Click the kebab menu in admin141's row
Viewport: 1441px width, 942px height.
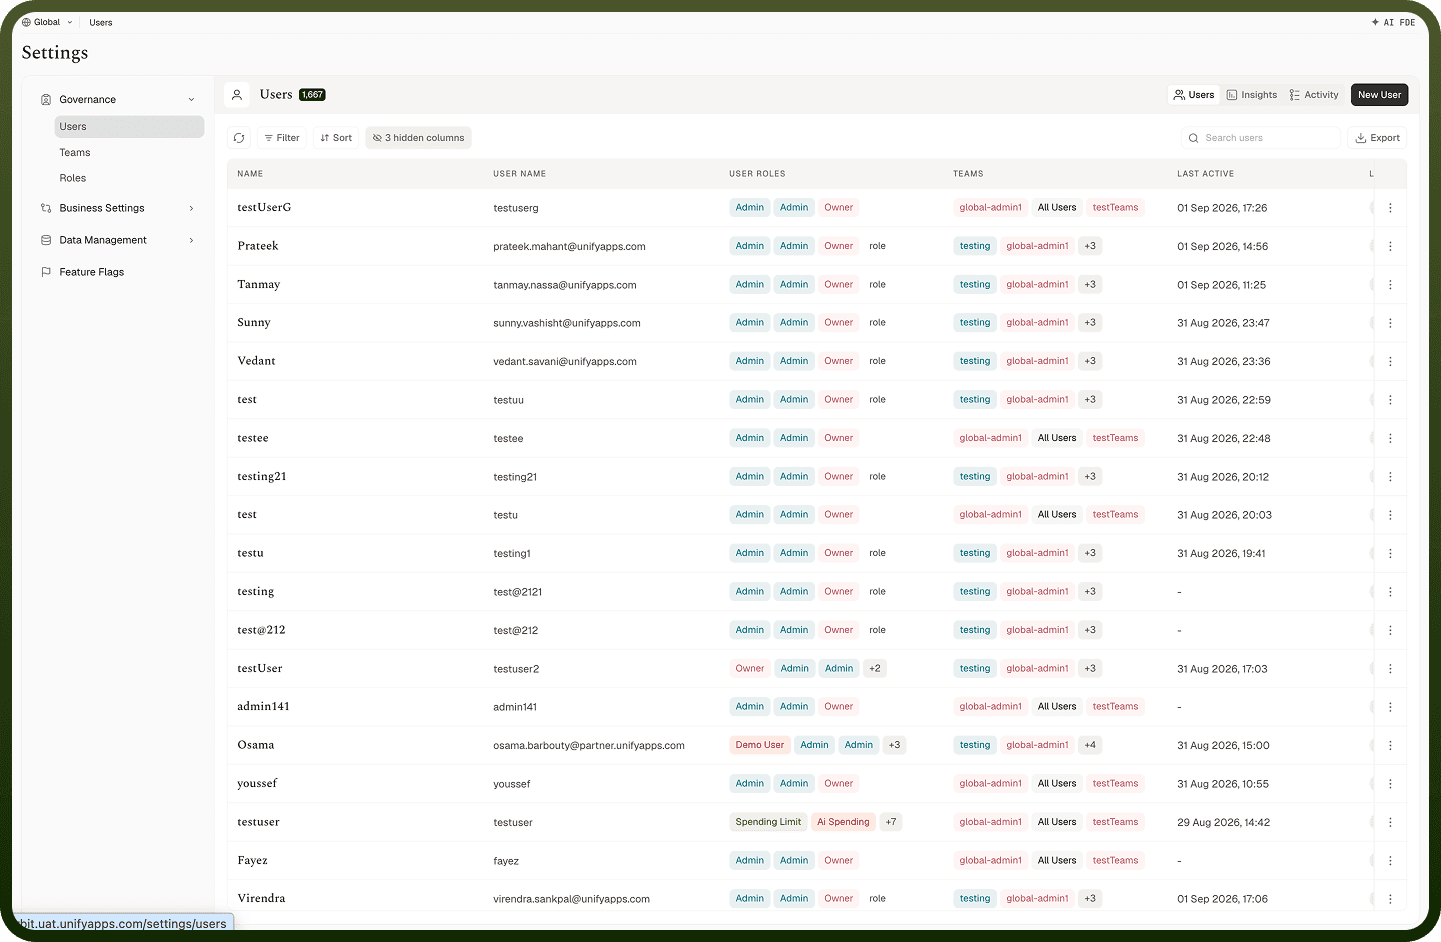pyautogui.click(x=1390, y=707)
